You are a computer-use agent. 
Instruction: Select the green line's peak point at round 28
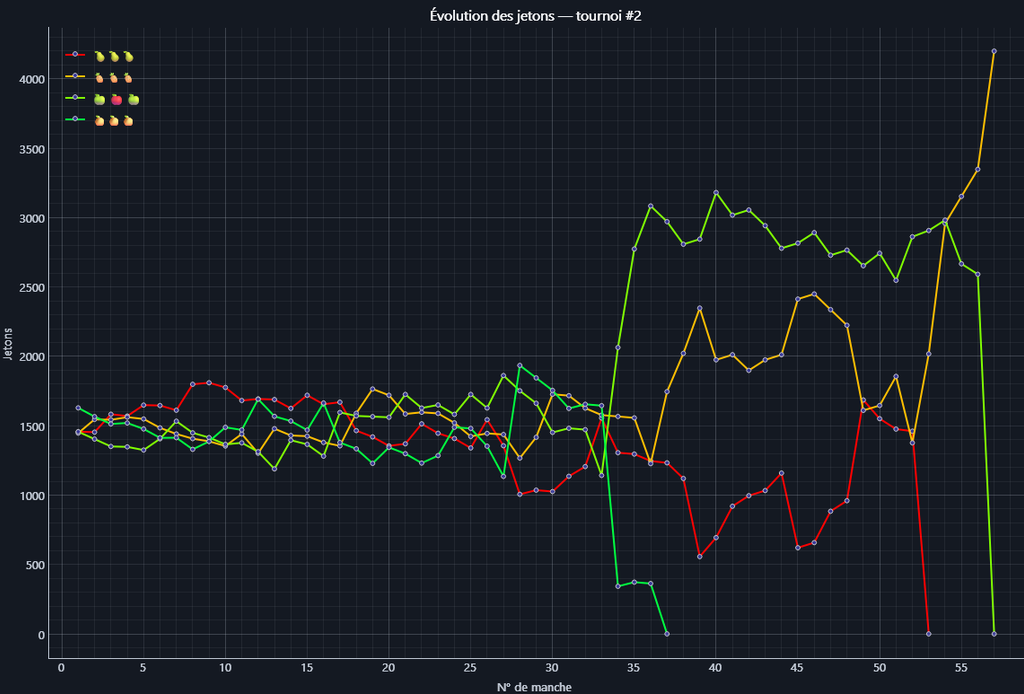pos(520,366)
